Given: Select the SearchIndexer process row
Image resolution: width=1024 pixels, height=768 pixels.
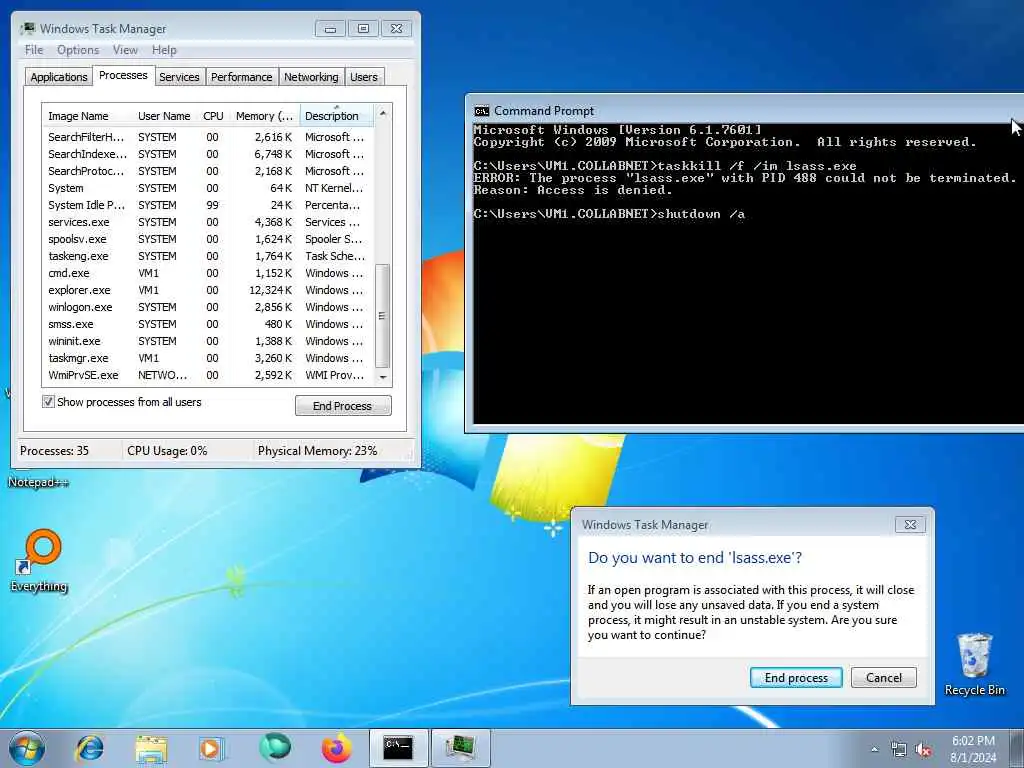Looking at the screenshot, I should point(208,154).
